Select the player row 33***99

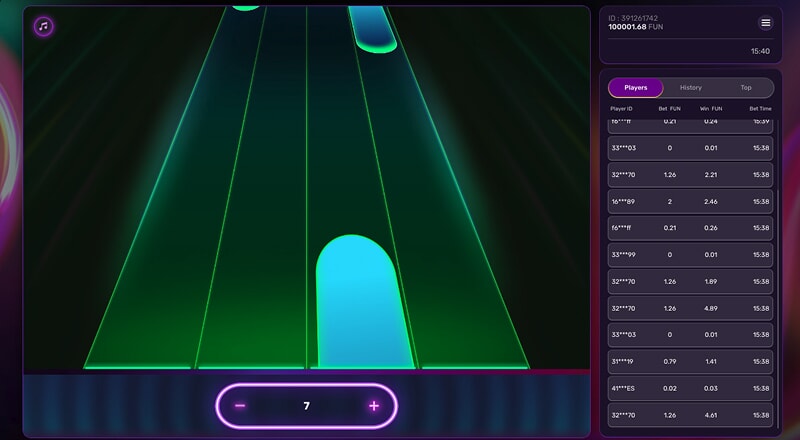(690, 255)
